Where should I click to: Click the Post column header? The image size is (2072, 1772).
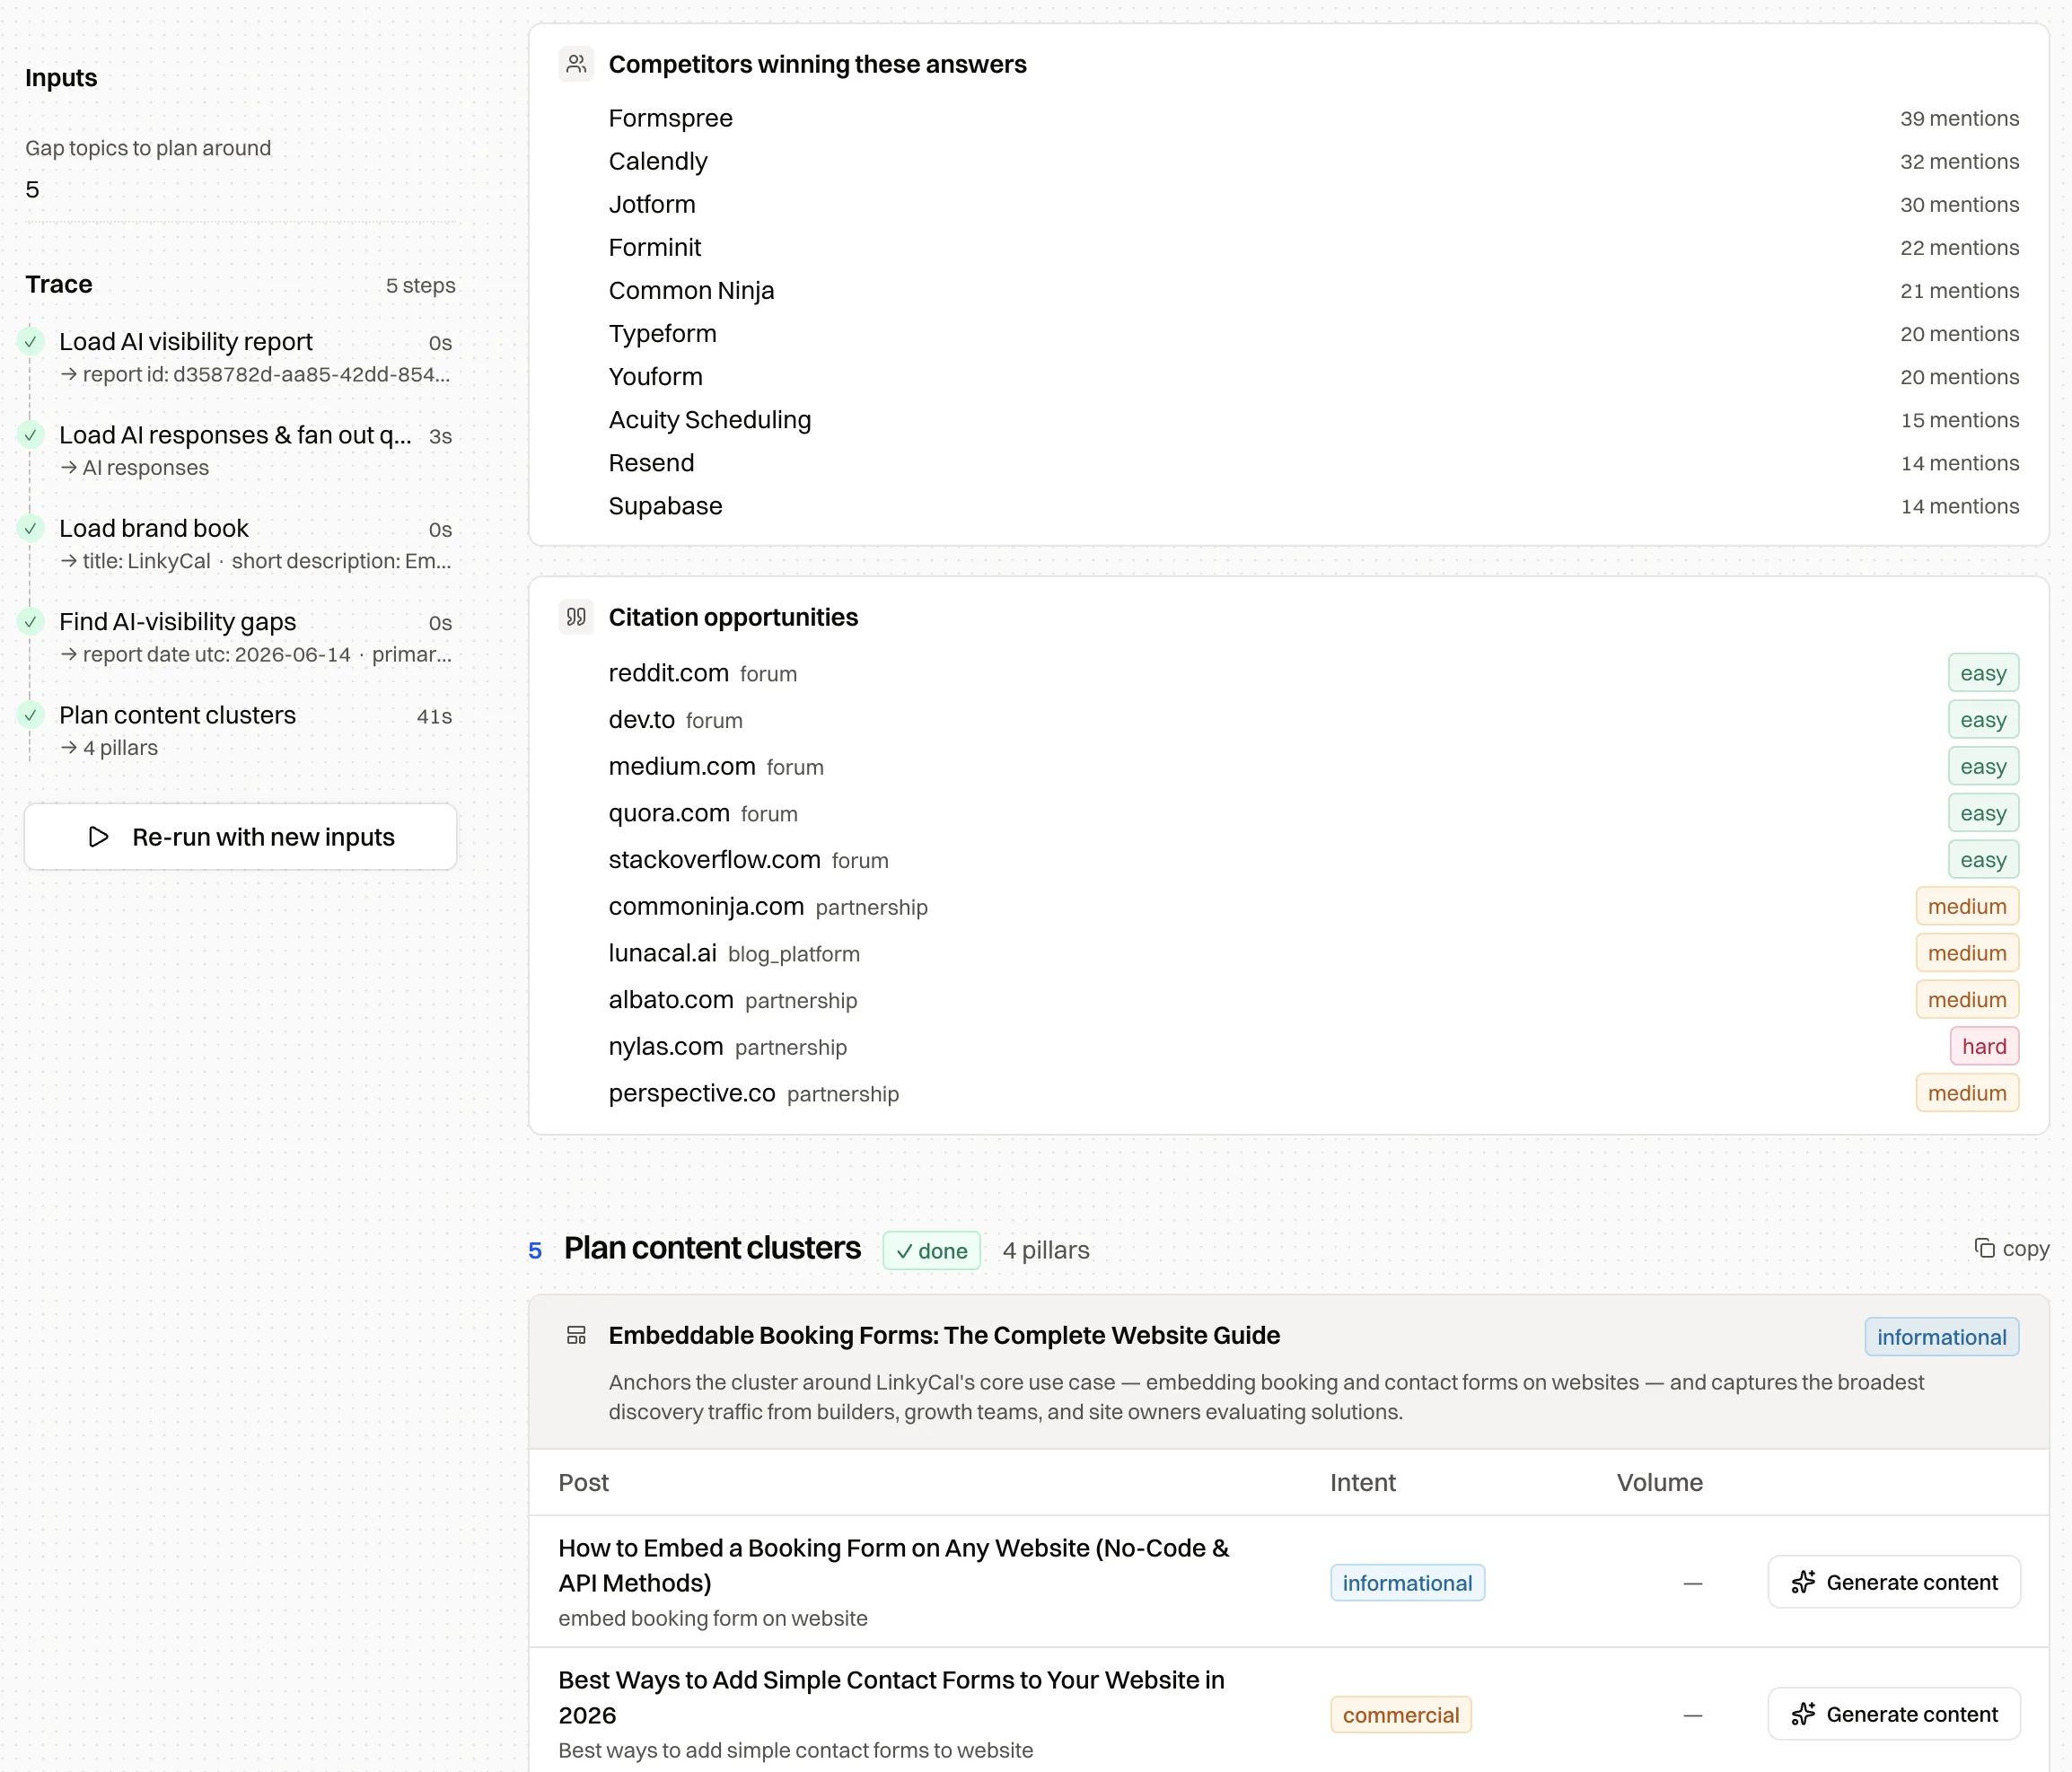(583, 1482)
